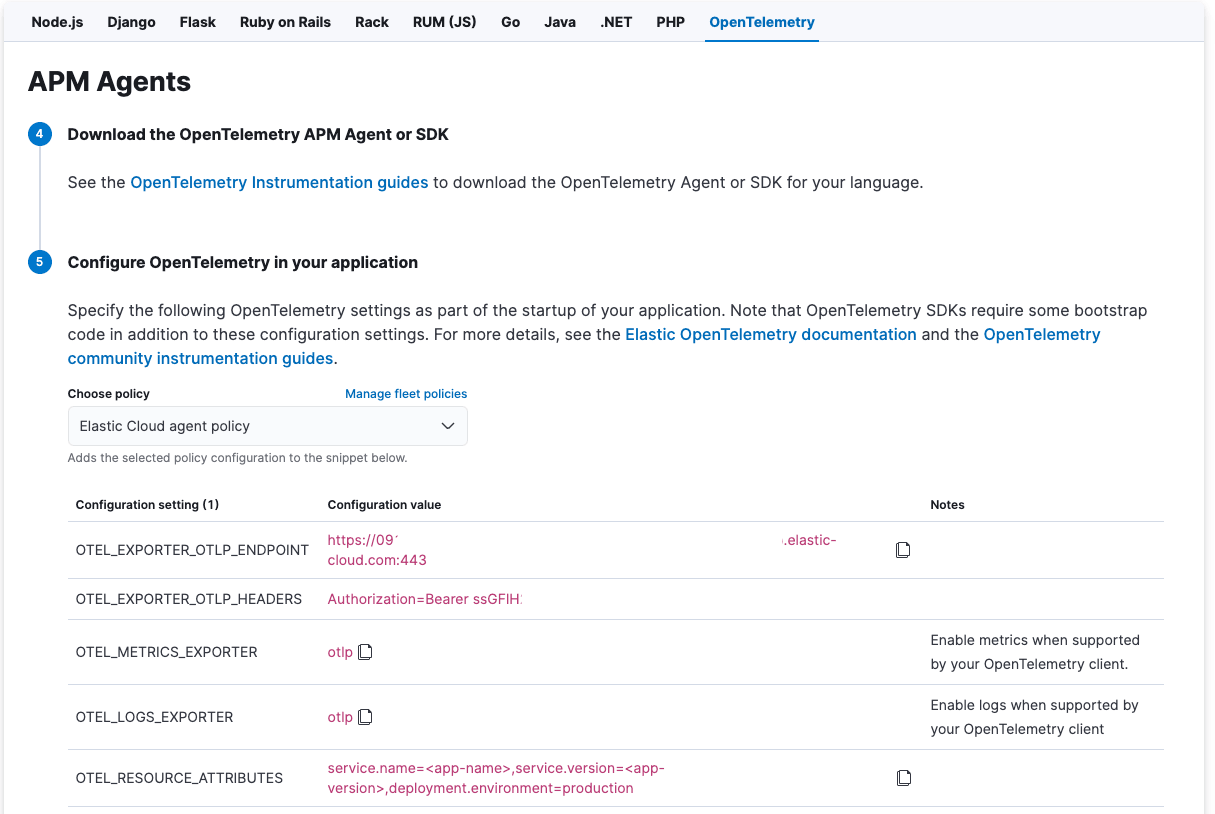1215x814 pixels.
Task: Open the Django tab
Action: 131,21
